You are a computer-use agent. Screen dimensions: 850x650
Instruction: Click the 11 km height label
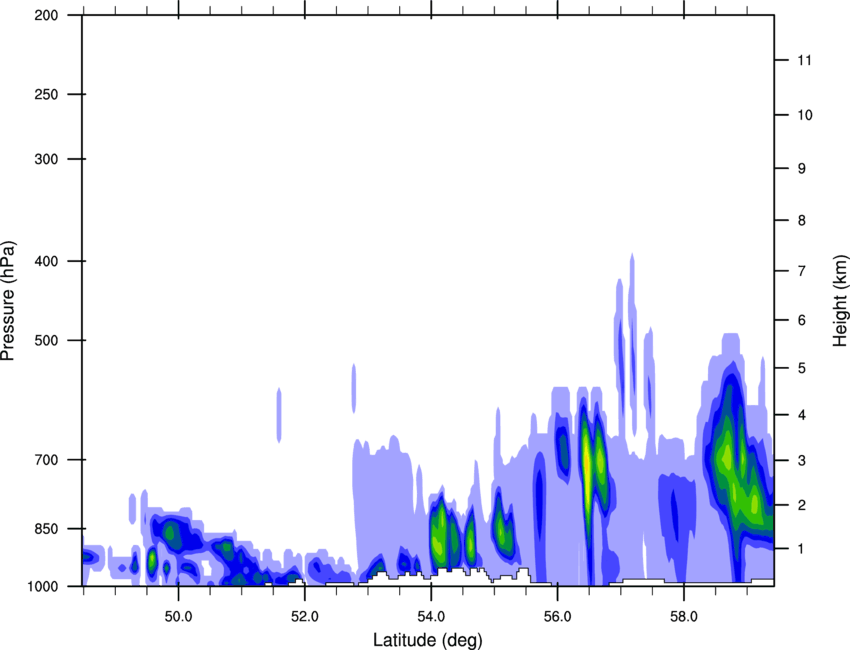[804, 60]
